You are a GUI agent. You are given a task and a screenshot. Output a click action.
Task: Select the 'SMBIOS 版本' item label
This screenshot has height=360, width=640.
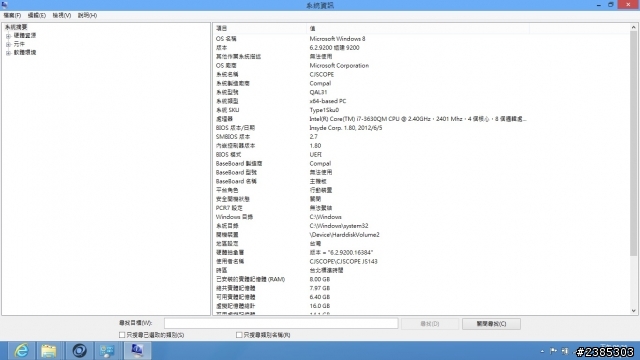pos(233,137)
